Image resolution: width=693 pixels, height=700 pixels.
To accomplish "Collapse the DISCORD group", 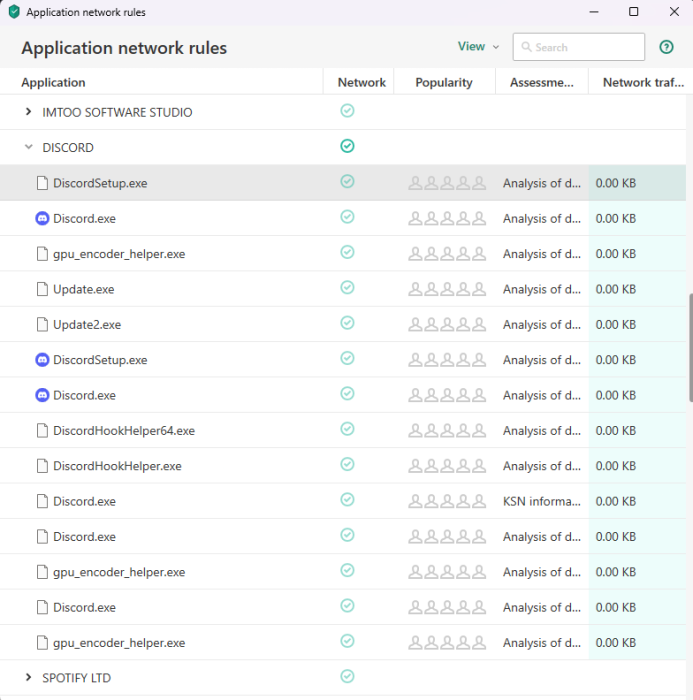I will (x=28, y=147).
